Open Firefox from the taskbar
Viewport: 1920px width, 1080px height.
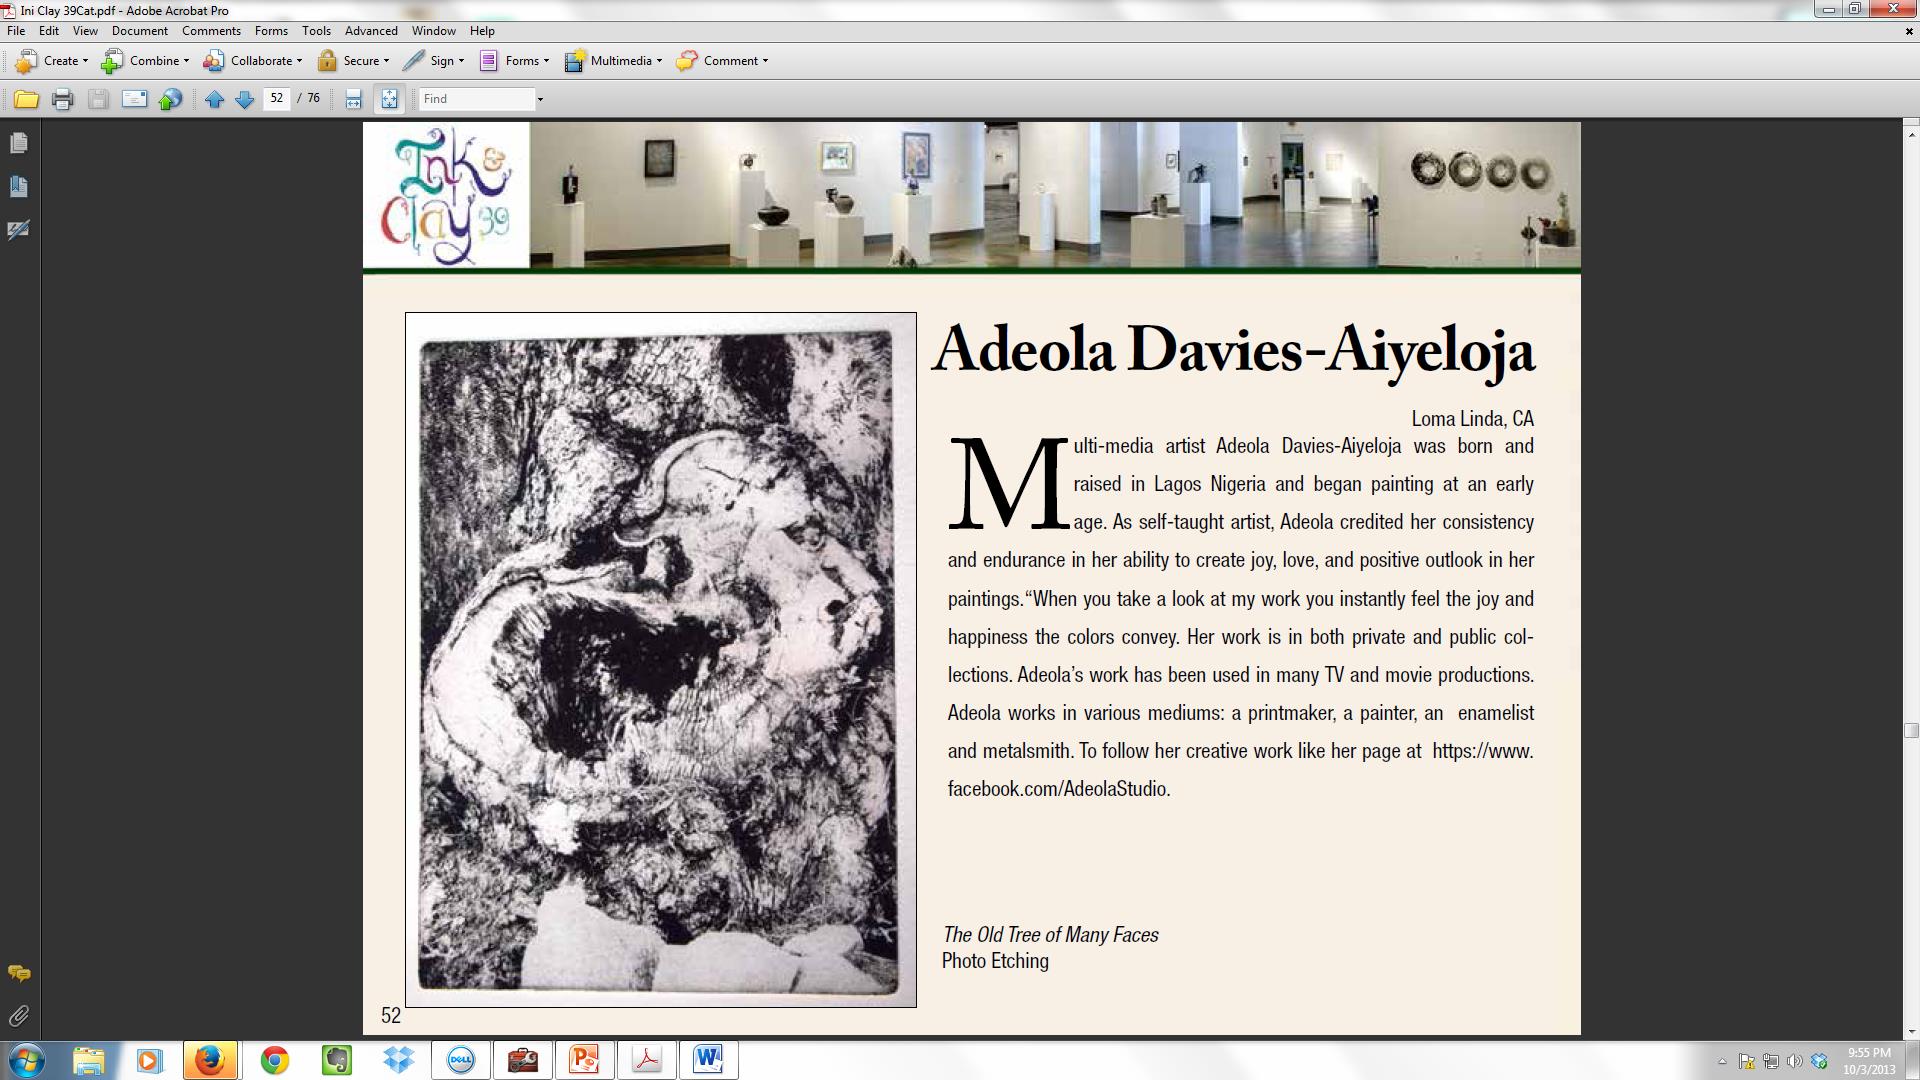coord(210,1060)
